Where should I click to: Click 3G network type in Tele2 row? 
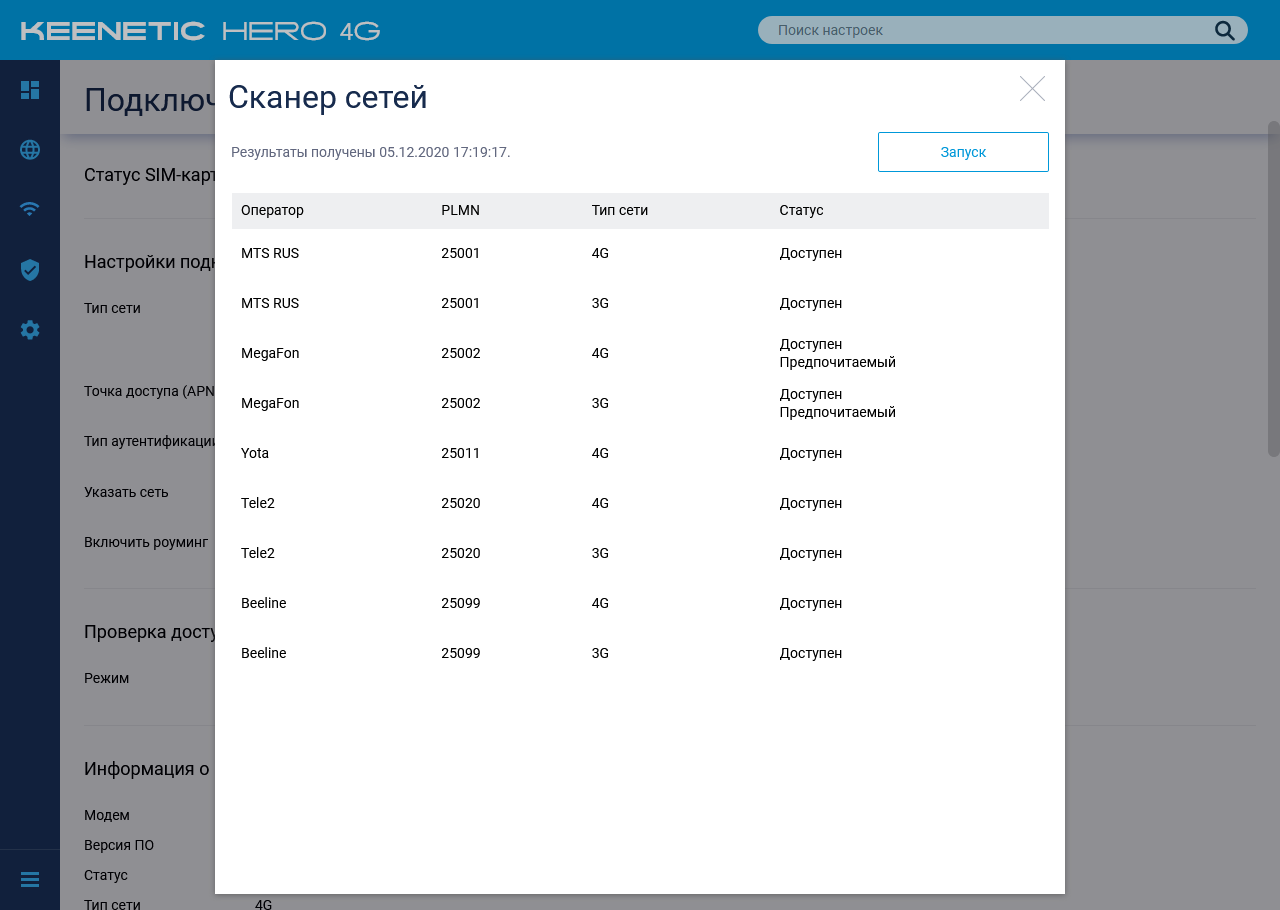click(600, 554)
